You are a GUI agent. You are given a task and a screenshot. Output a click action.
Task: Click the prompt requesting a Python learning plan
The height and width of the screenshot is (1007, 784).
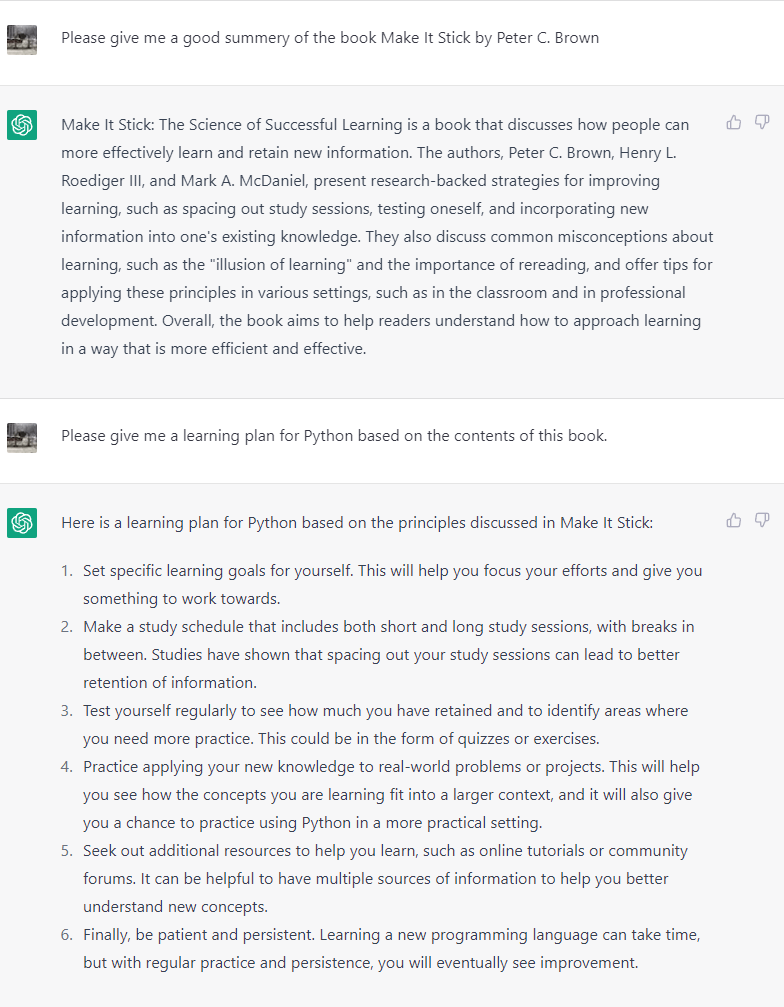pyautogui.click(x=334, y=436)
